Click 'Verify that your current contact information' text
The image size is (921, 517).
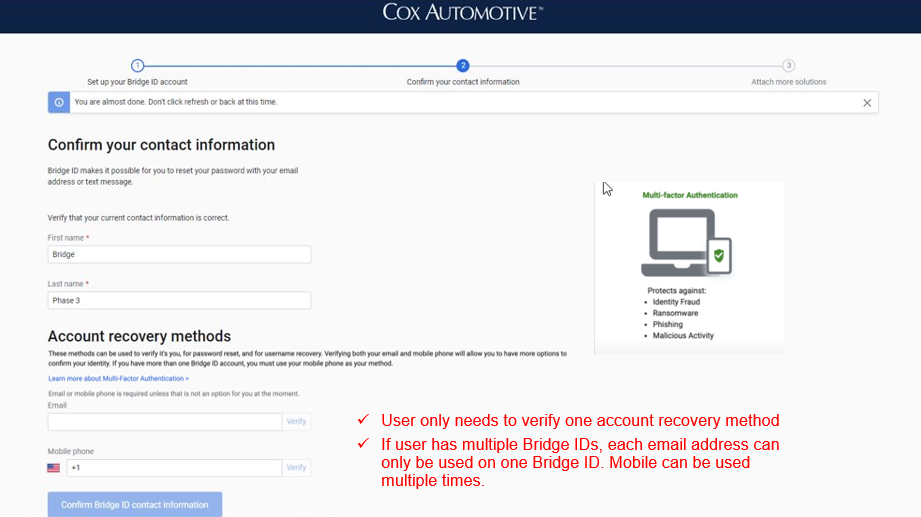[139, 217]
